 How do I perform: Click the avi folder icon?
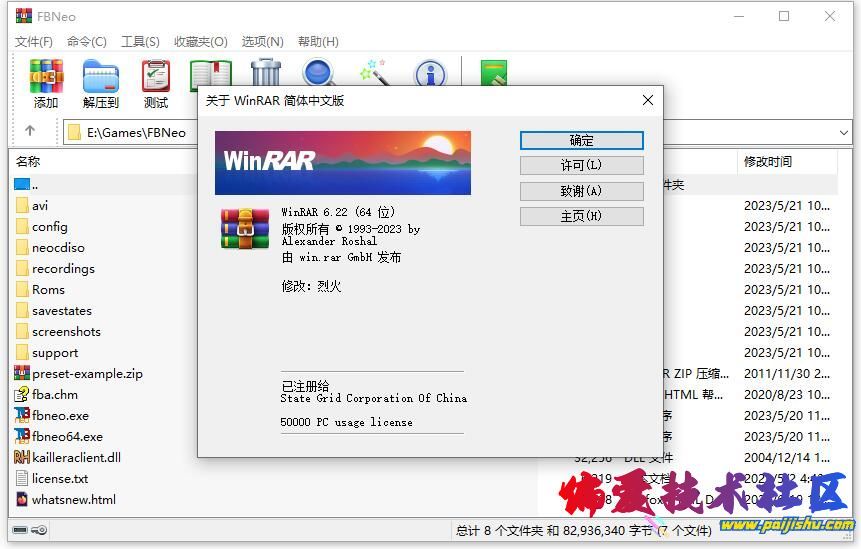point(23,206)
